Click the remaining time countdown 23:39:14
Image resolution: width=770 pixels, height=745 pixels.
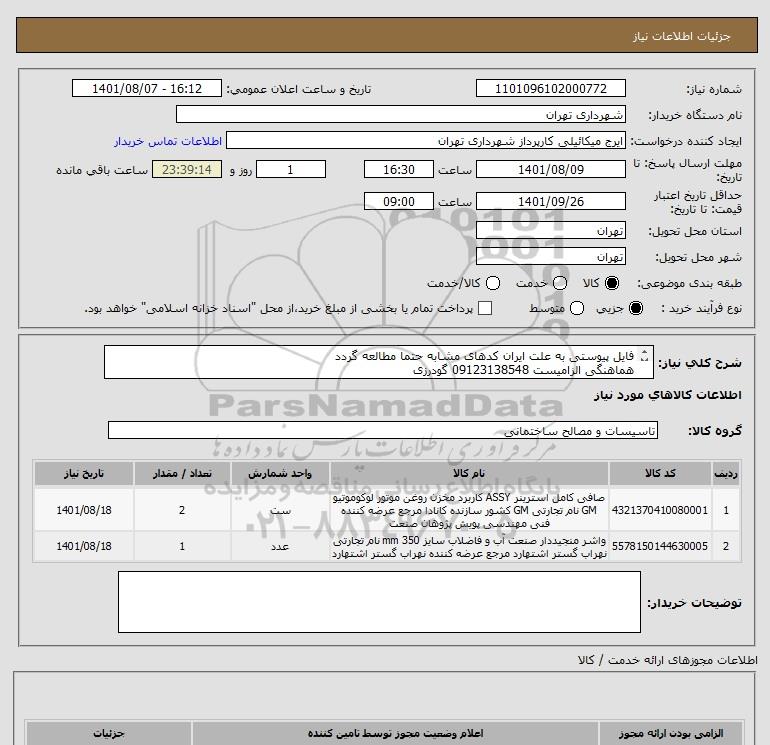(x=187, y=169)
